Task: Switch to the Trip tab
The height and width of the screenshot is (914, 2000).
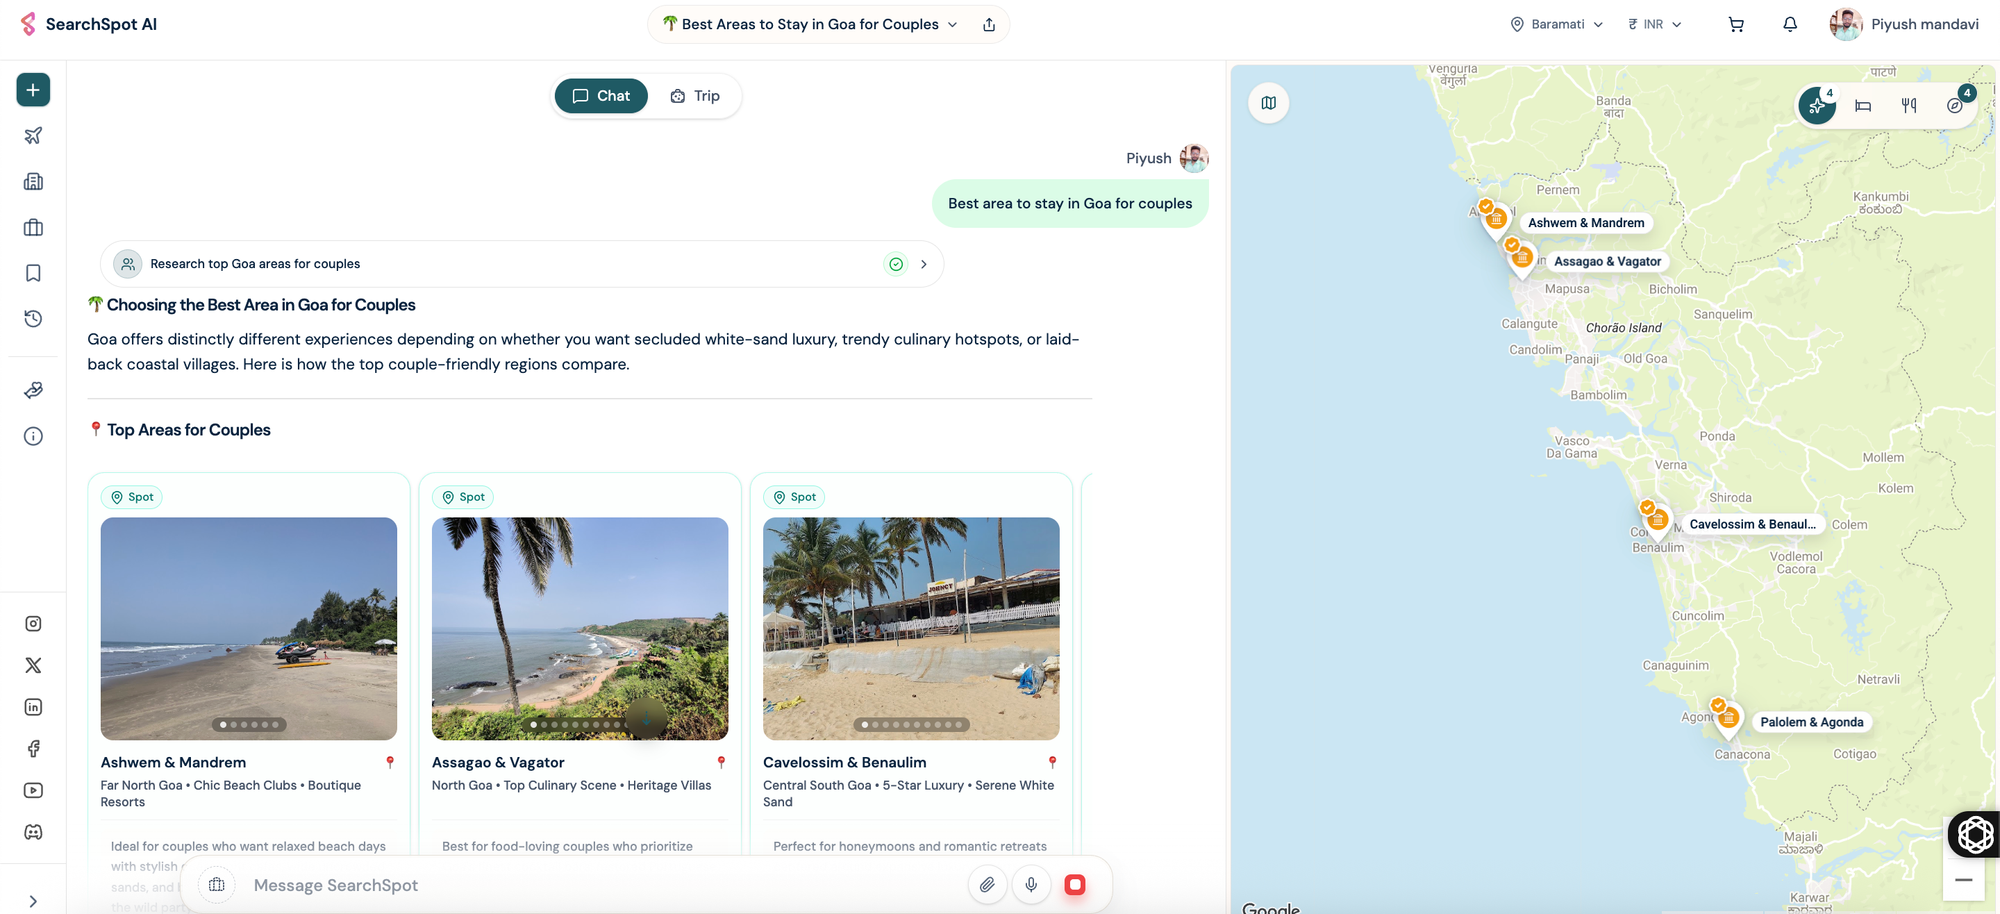Action: (x=695, y=96)
